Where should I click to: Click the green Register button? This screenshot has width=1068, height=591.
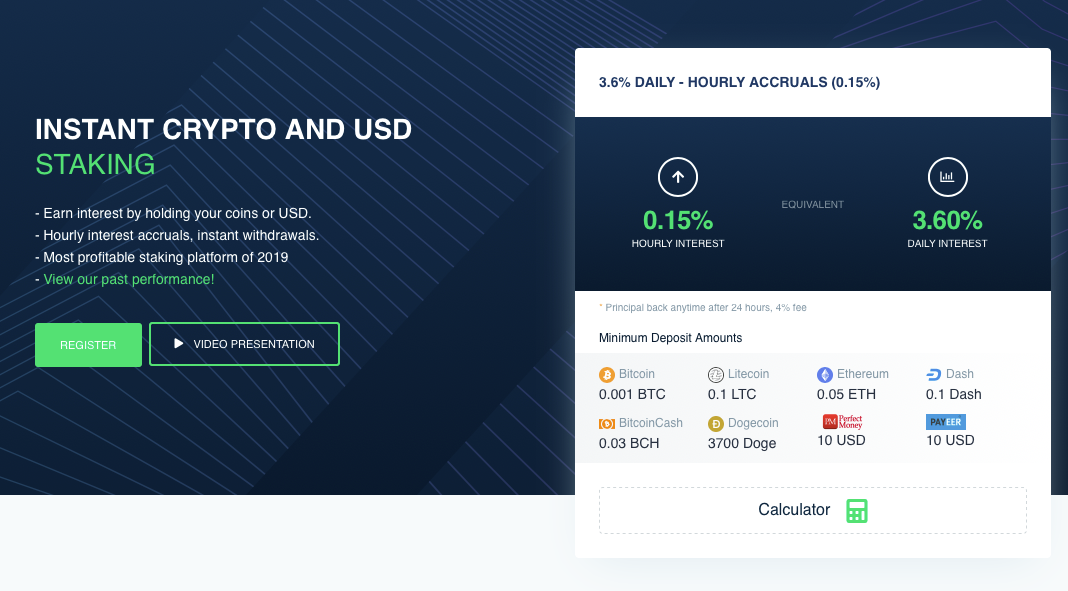(x=89, y=345)
